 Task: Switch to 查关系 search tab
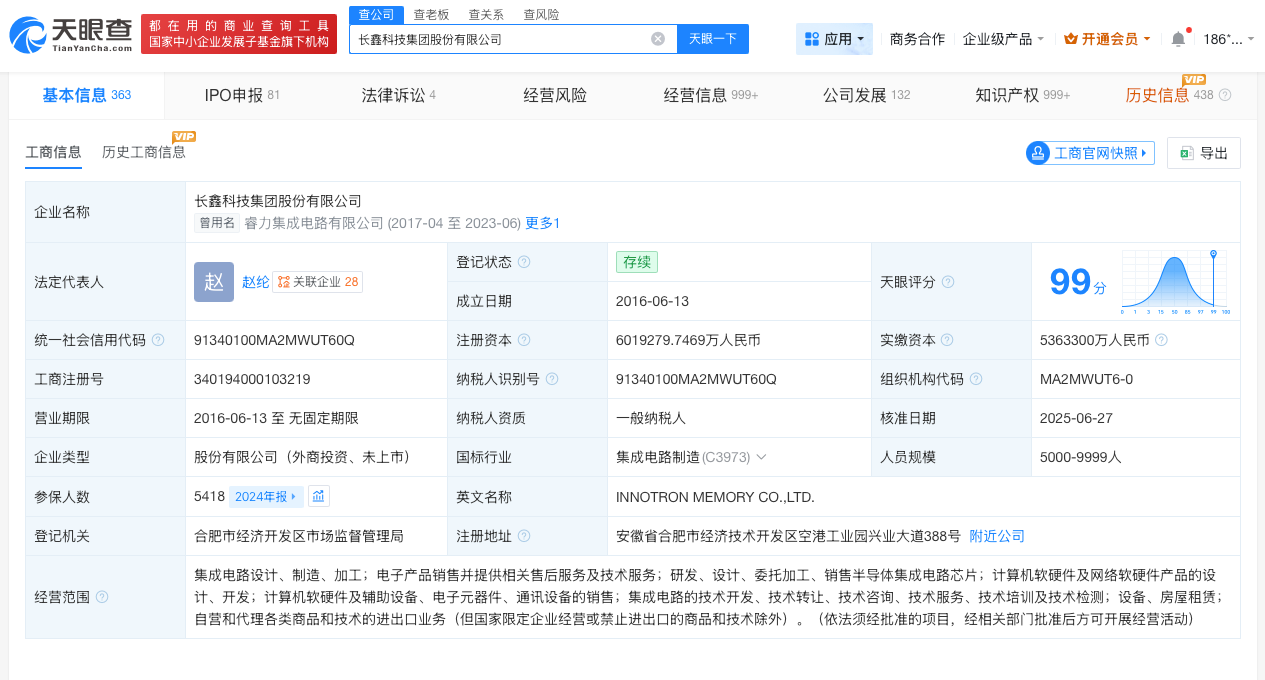[x=486, y=14]
